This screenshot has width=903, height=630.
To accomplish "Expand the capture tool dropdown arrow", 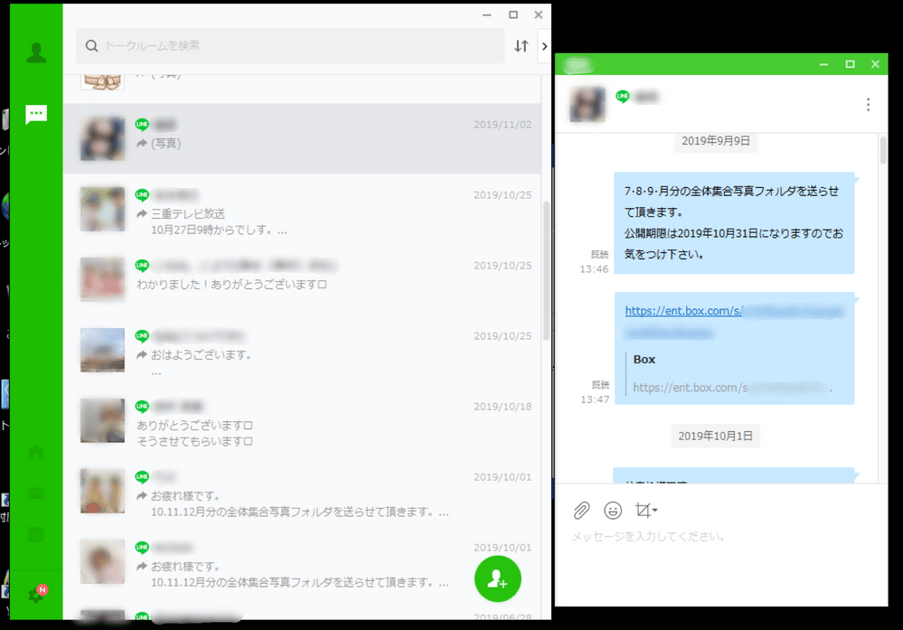I will click(x=655, y=511).
